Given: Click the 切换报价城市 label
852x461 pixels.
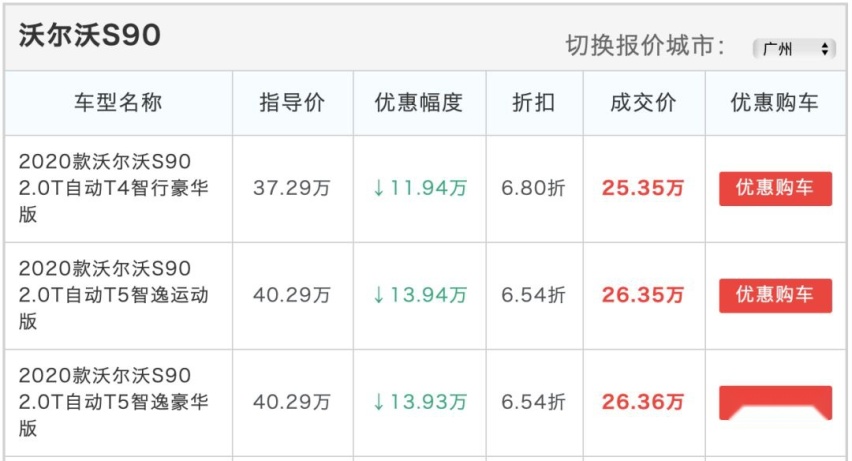Looking at the screenshot, I should click(645, 46).
